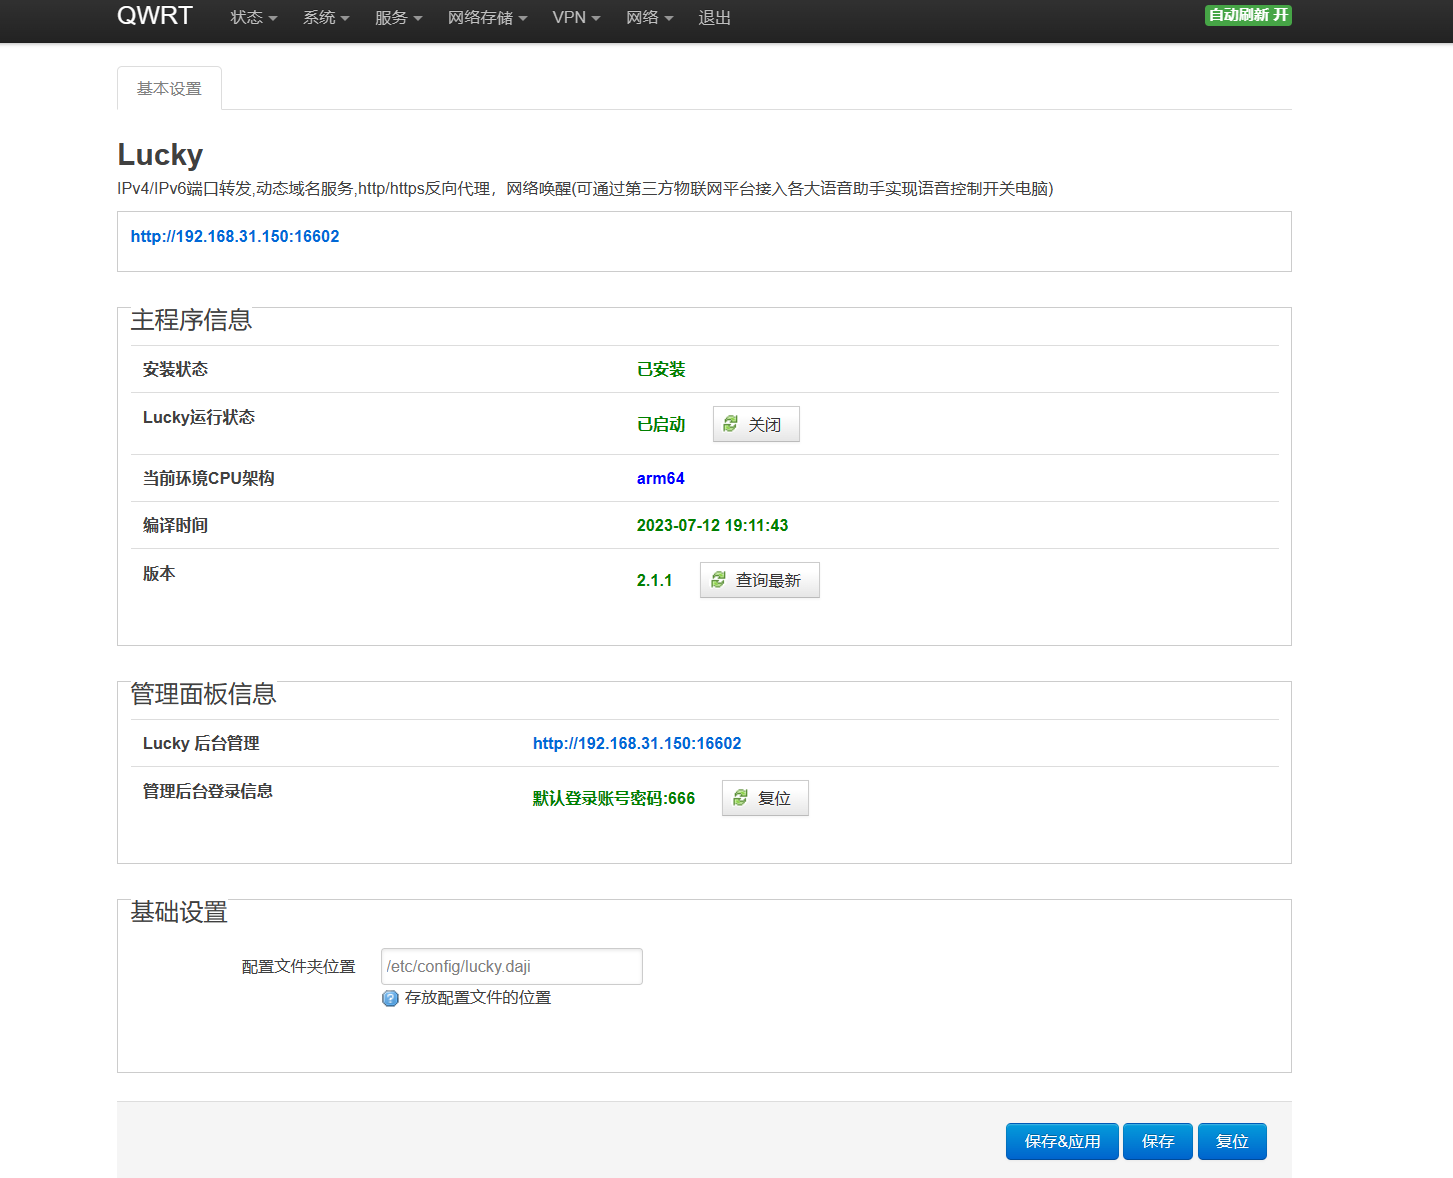Open the 状态 dropdown menu
The width and height of the screenshot is (1453, 1178).
point(254,17)
